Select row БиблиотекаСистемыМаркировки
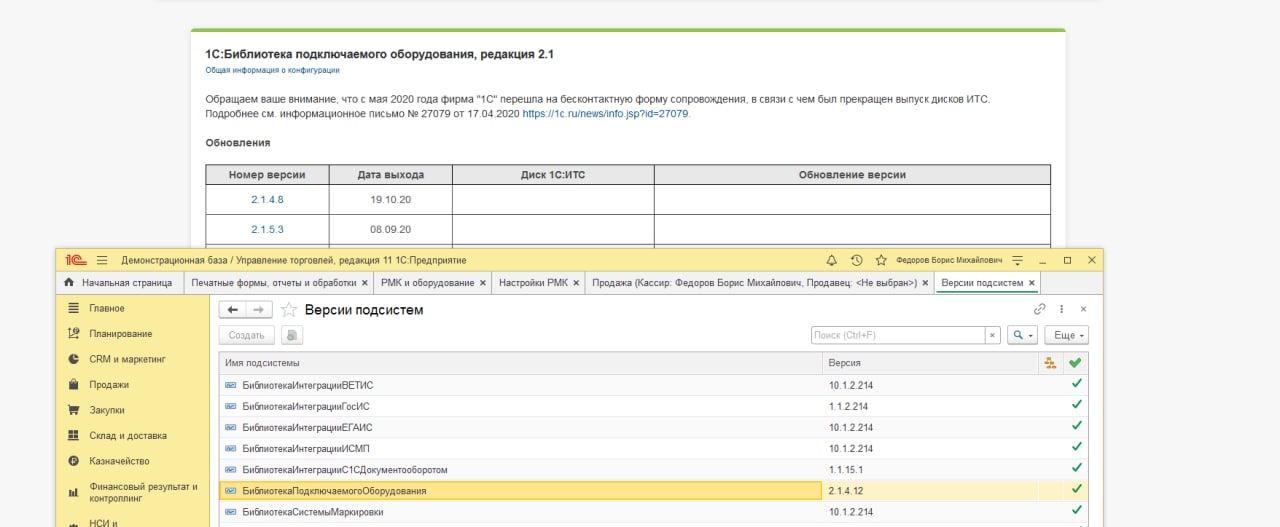 tap(653, 511)
